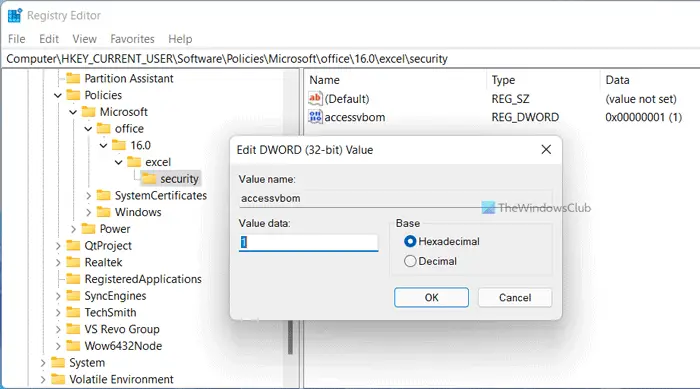Confirm the DWORD value with OK
This screenshot has width=700, height=389.
tap(431, 297)
